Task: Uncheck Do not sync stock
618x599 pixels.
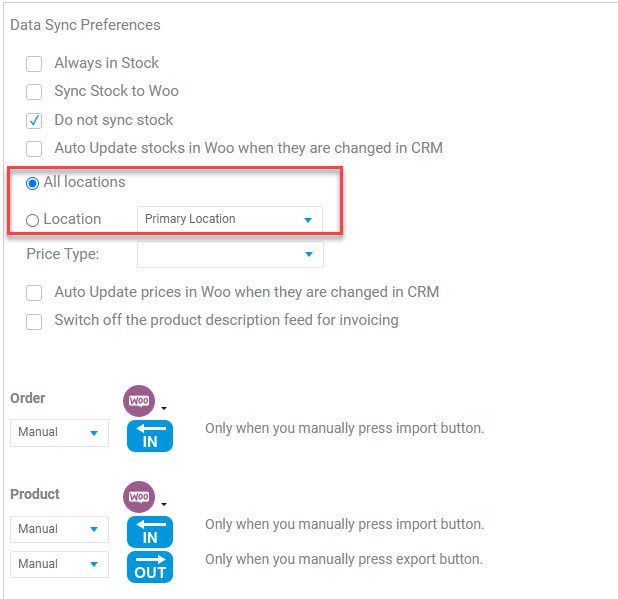Action: pyautogui.click(x=34, y=121)
